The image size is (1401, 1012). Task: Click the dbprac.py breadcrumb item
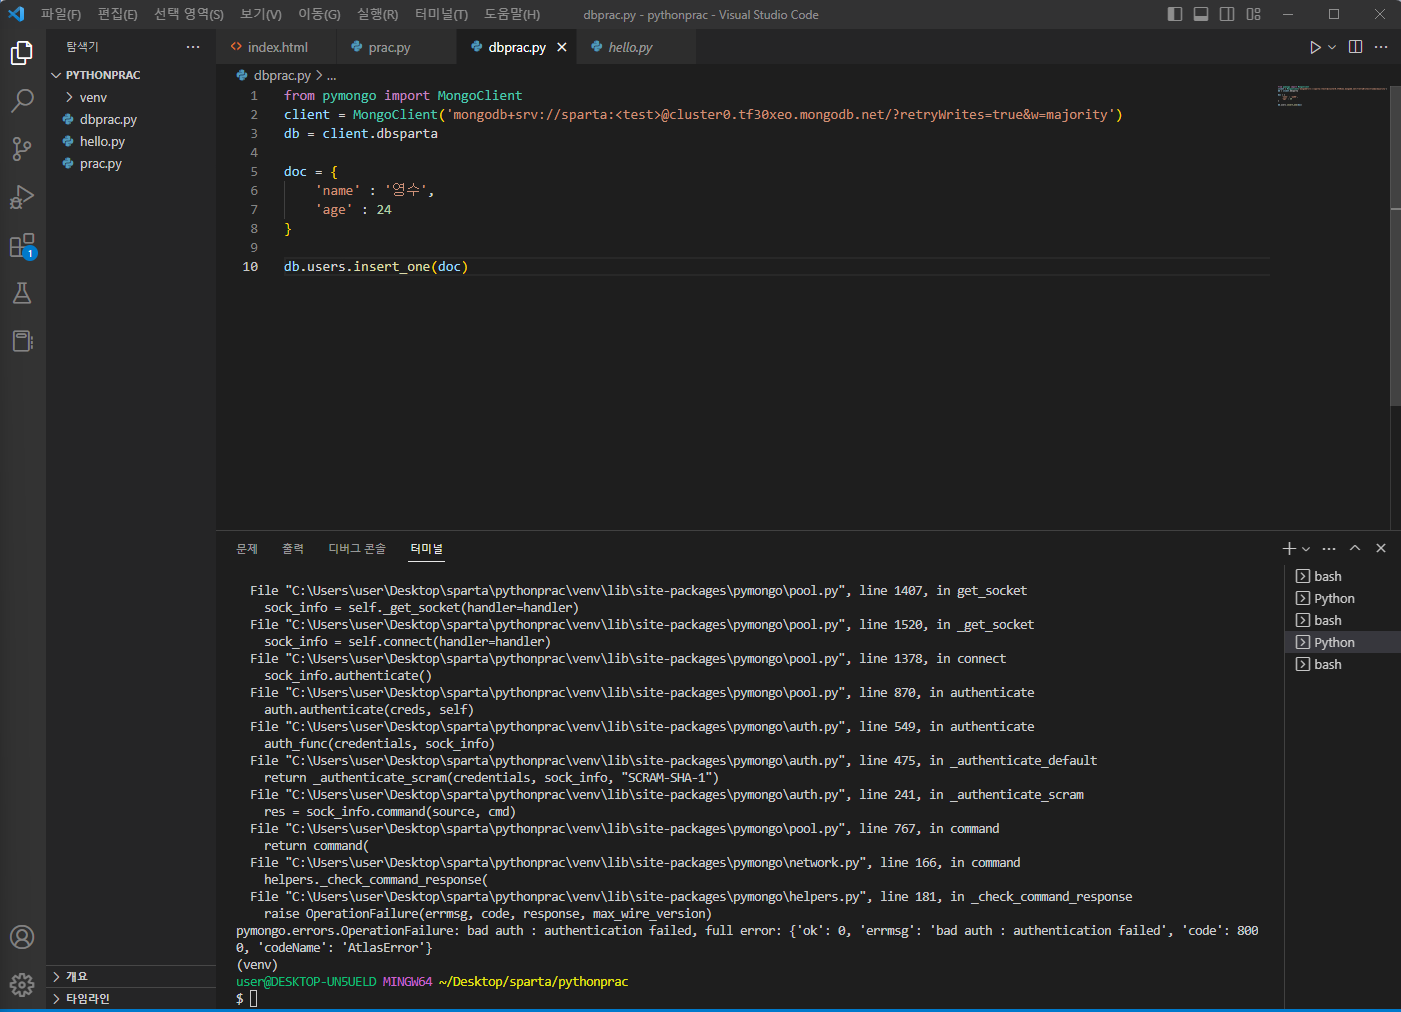[274, 75]
